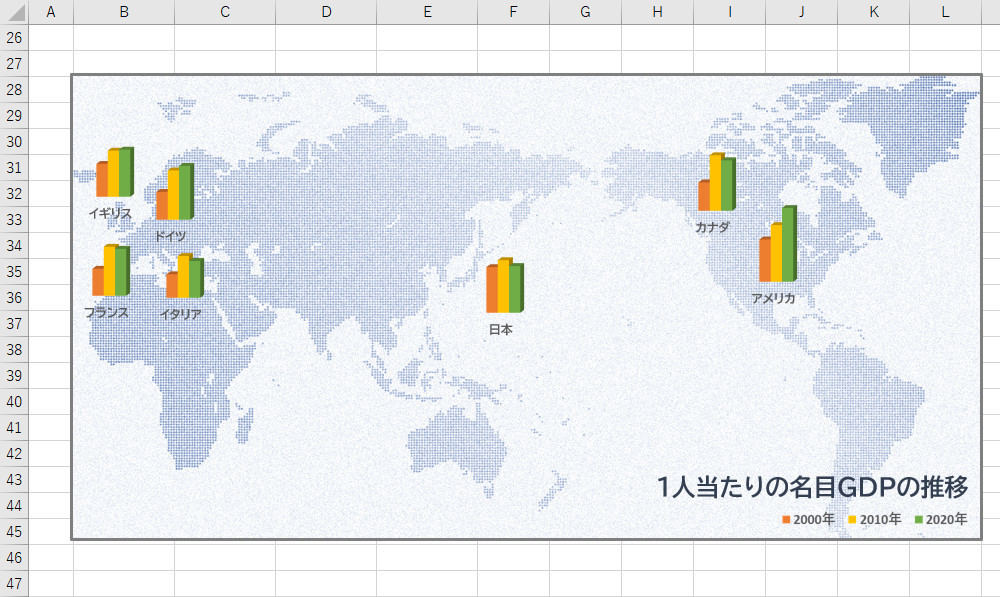Viewport: 1000px width, 597px height.
Task: Click the orange 2000年 bar for アメリカ
Action: (765, 260)
